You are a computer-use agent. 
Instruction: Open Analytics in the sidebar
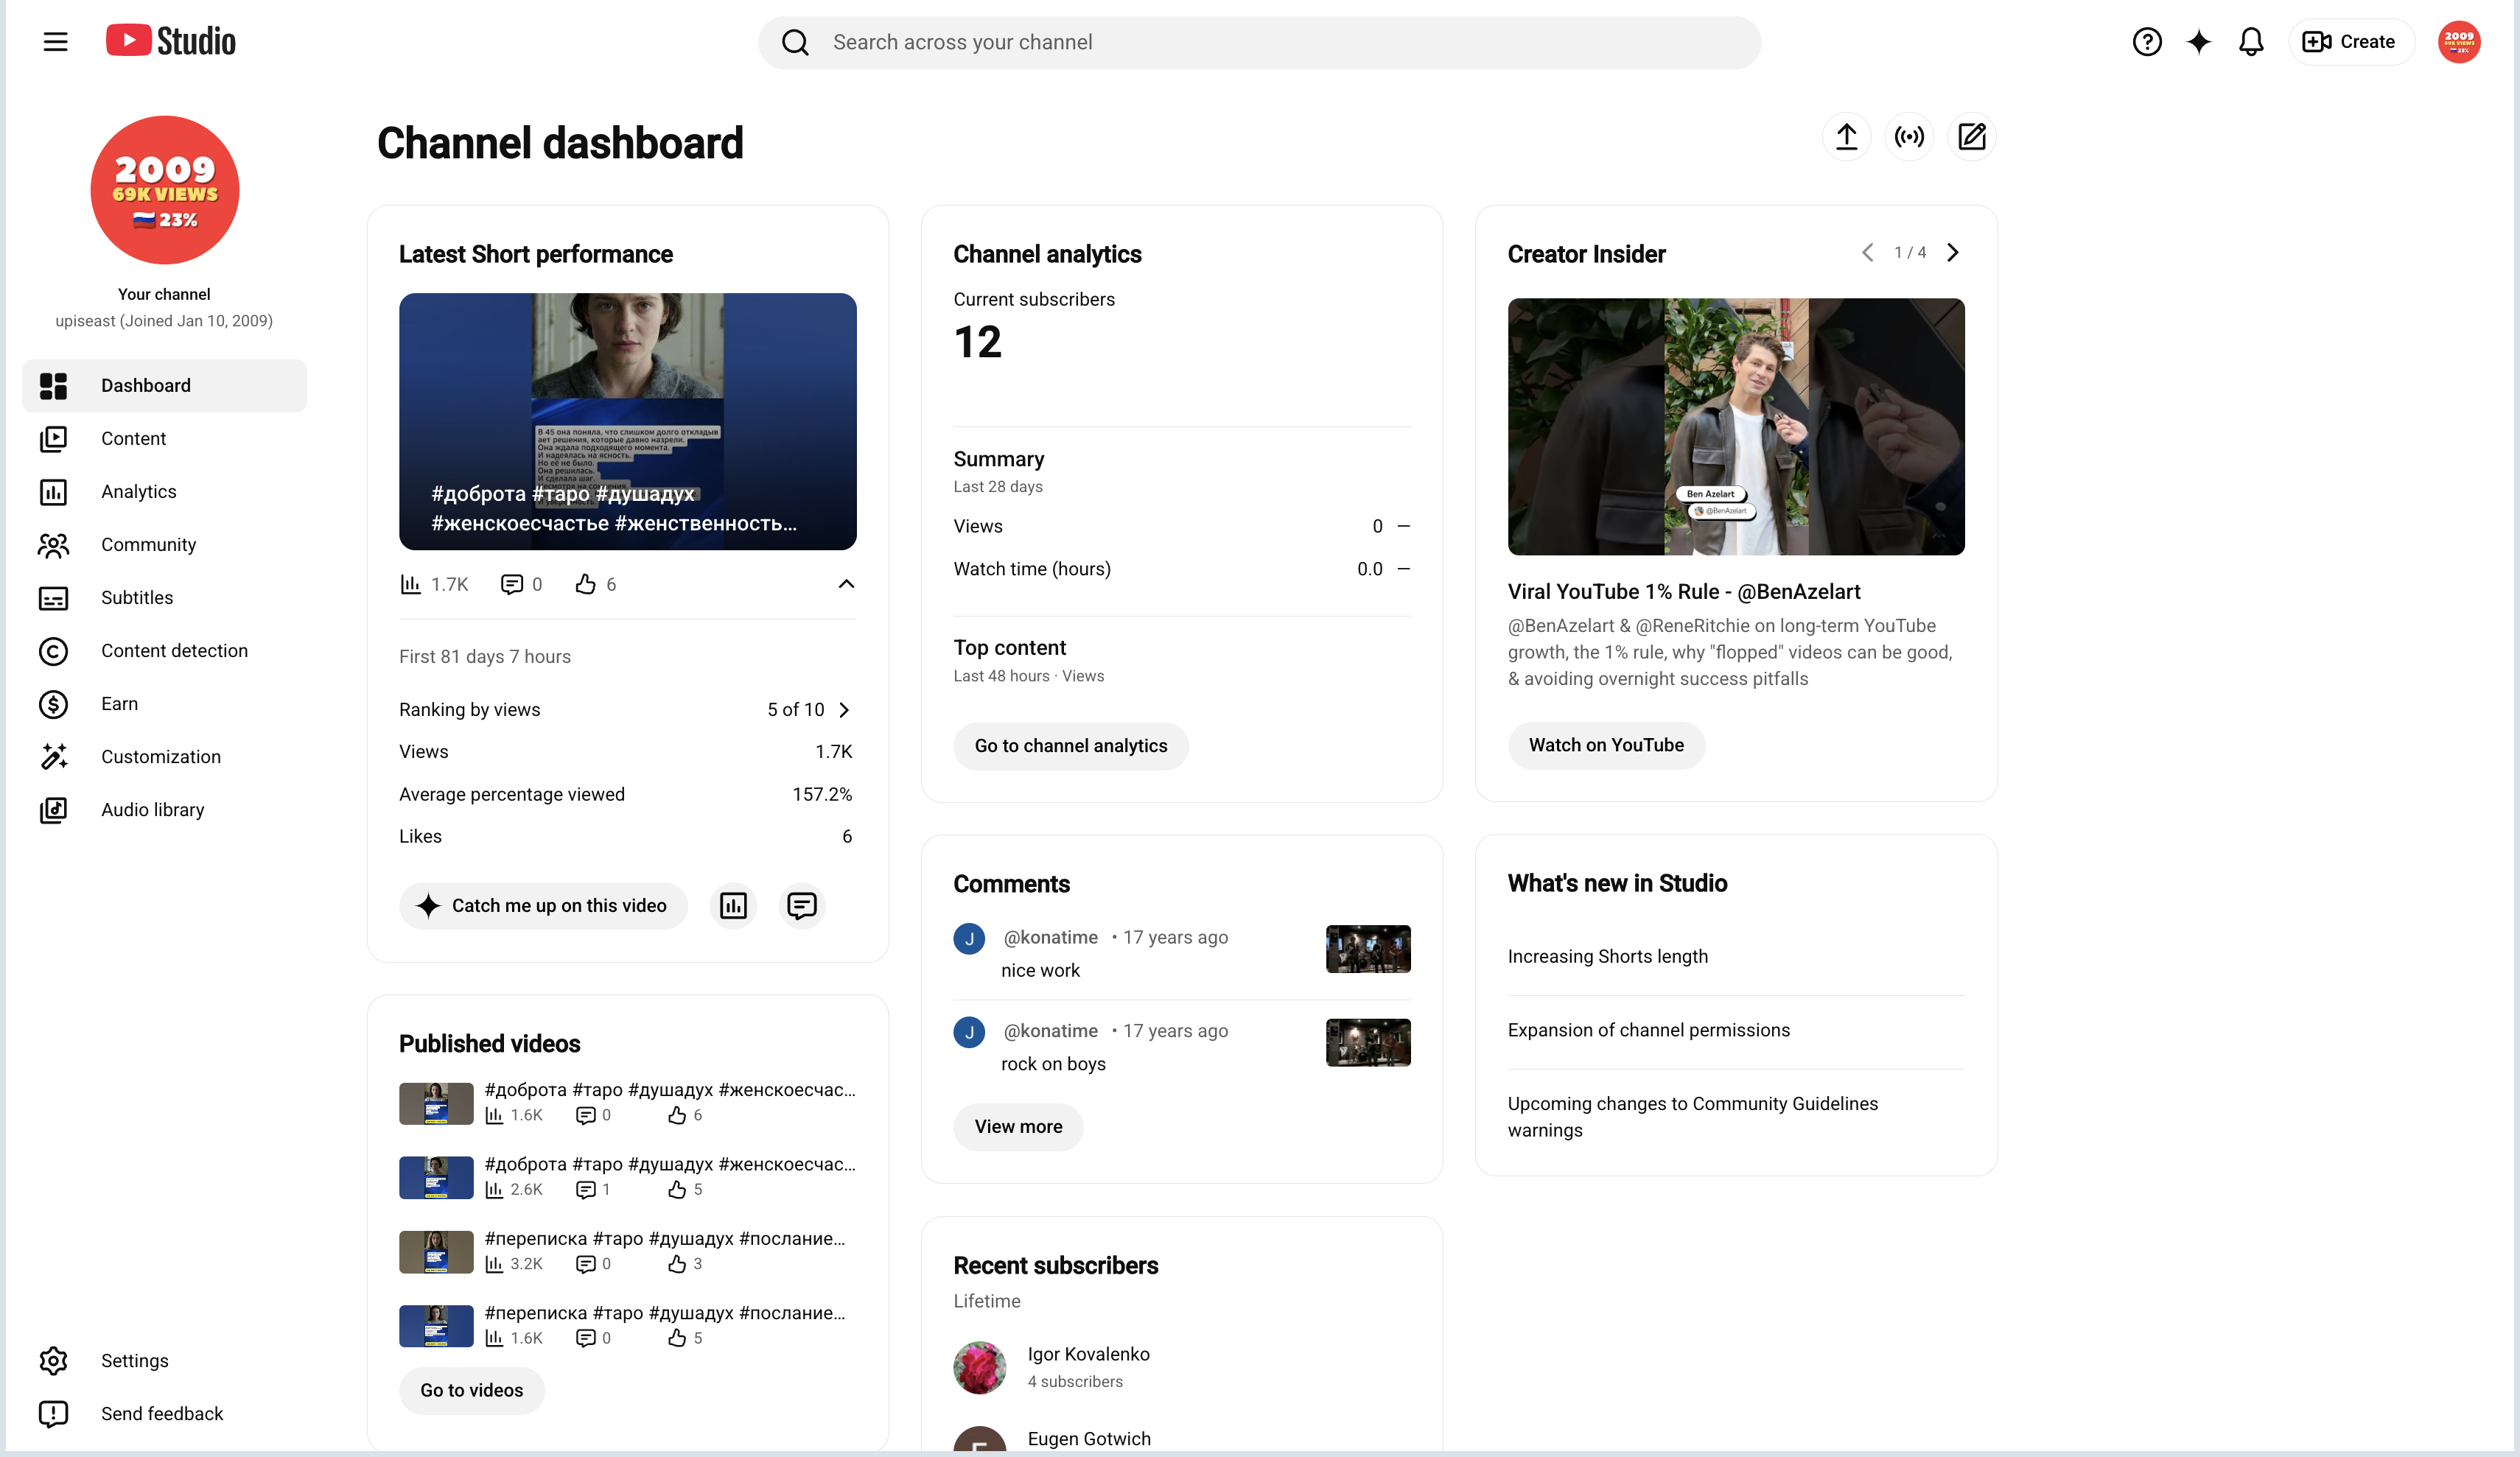(165, 491)
